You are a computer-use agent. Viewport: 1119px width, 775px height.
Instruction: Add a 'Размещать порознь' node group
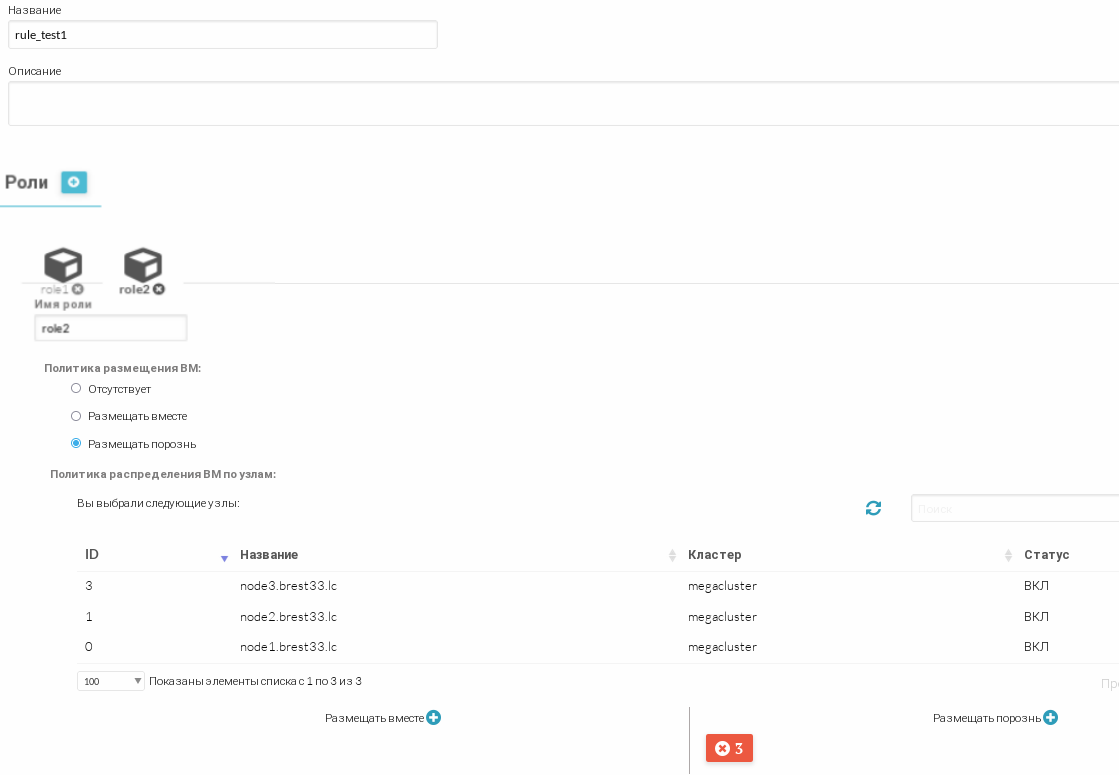[x=1050, y=717]
